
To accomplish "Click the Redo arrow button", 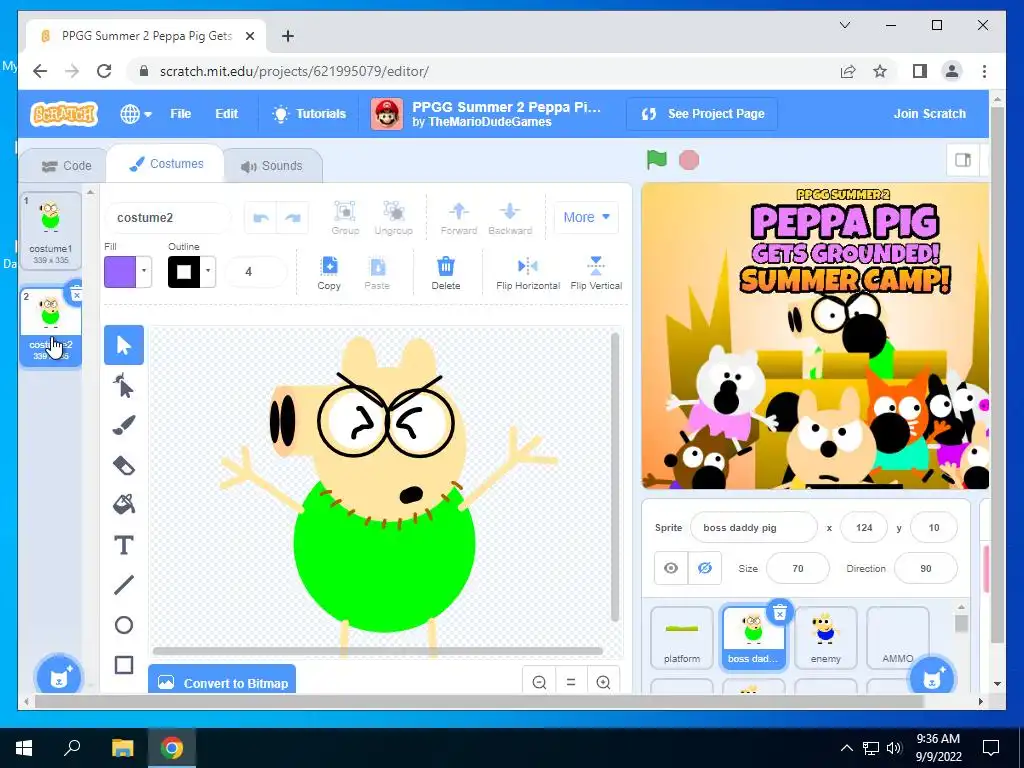I will click(x=293, y=217).
